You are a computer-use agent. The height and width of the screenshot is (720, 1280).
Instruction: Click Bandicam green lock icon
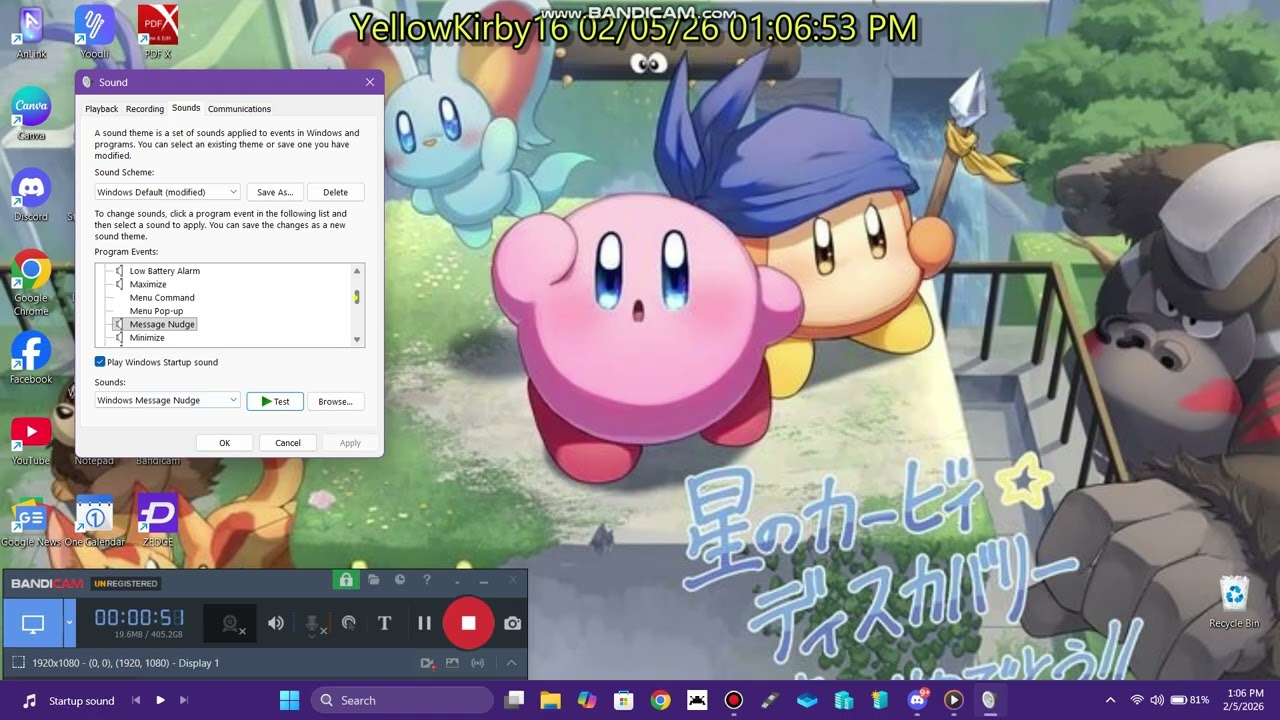pyautogui.click(x=345, y=580)
